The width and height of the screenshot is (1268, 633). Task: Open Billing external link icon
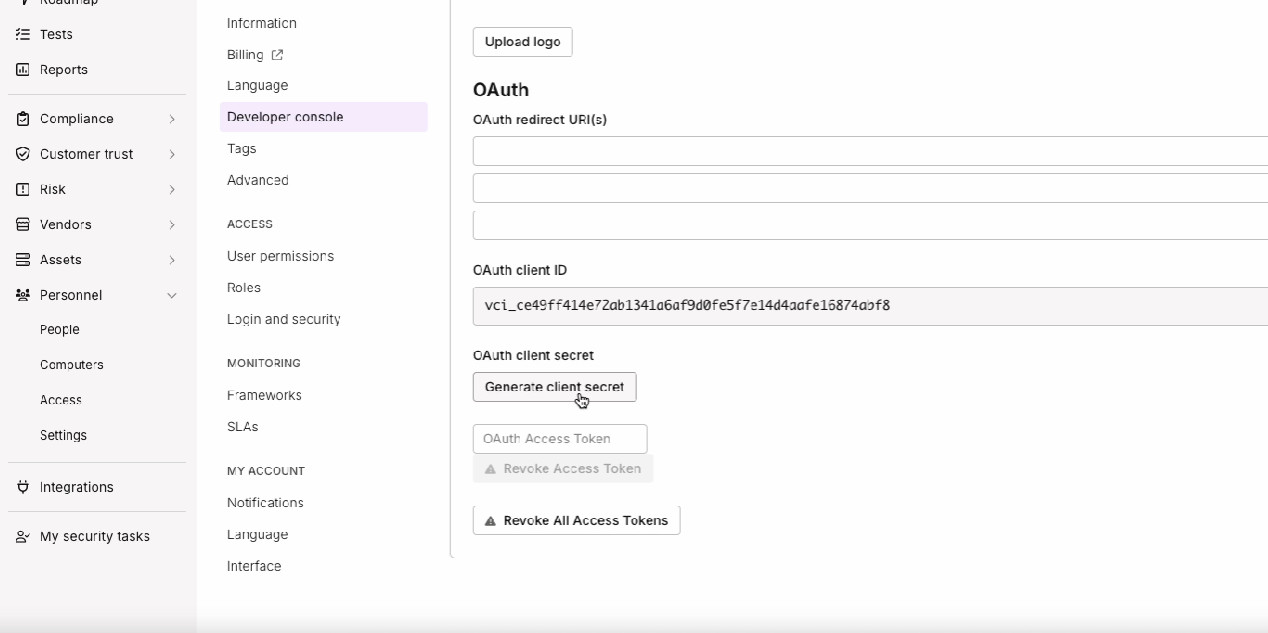pyautogui.click(x=278, y=55)
